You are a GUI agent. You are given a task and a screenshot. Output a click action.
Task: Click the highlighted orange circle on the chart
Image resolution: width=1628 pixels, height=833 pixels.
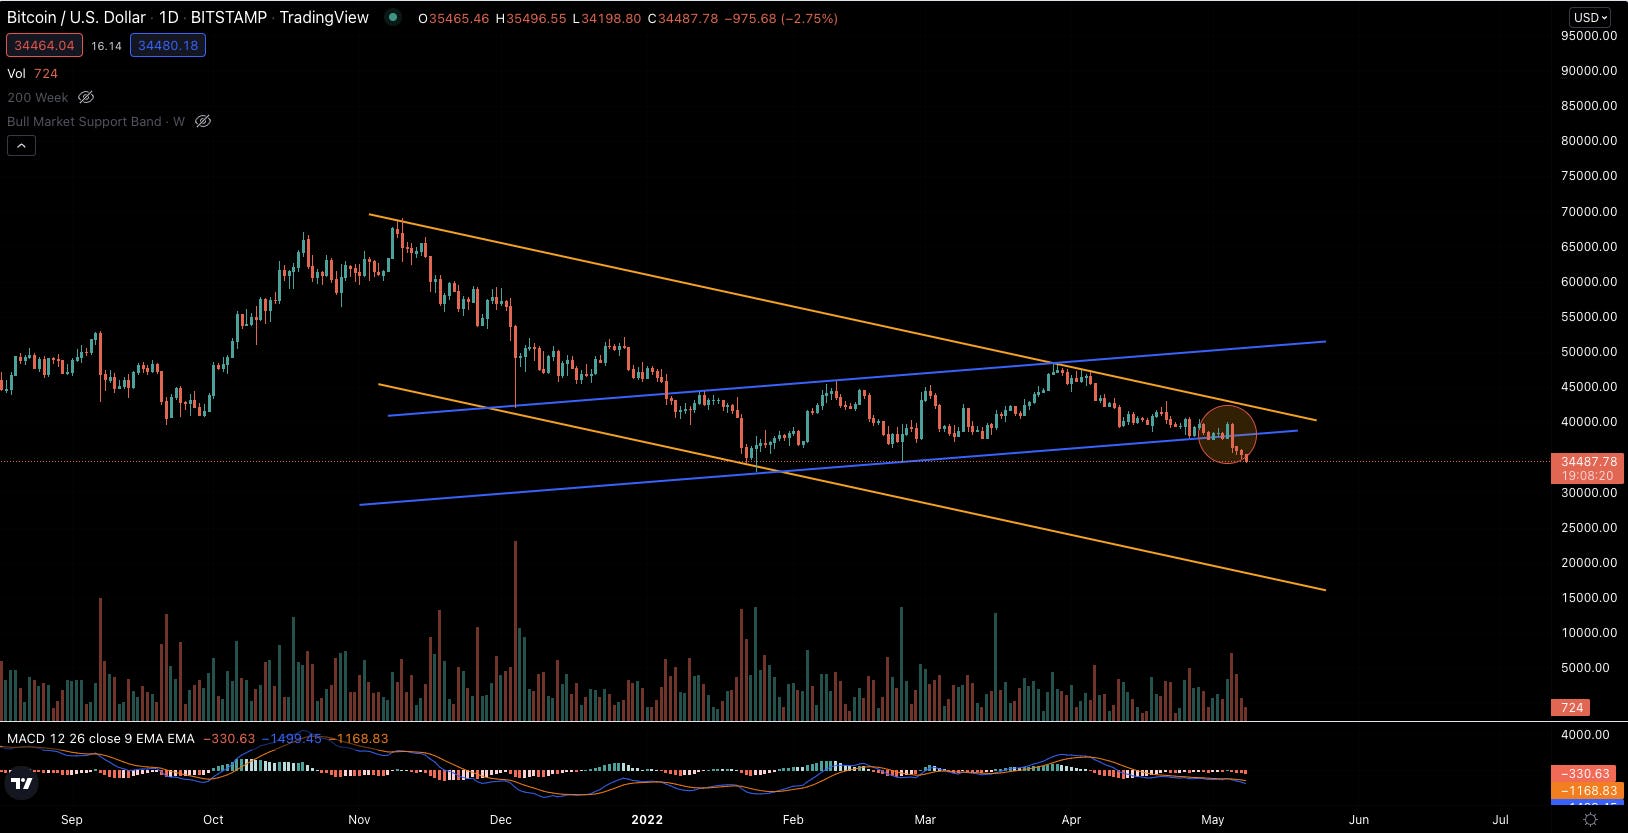[1227, 434]
